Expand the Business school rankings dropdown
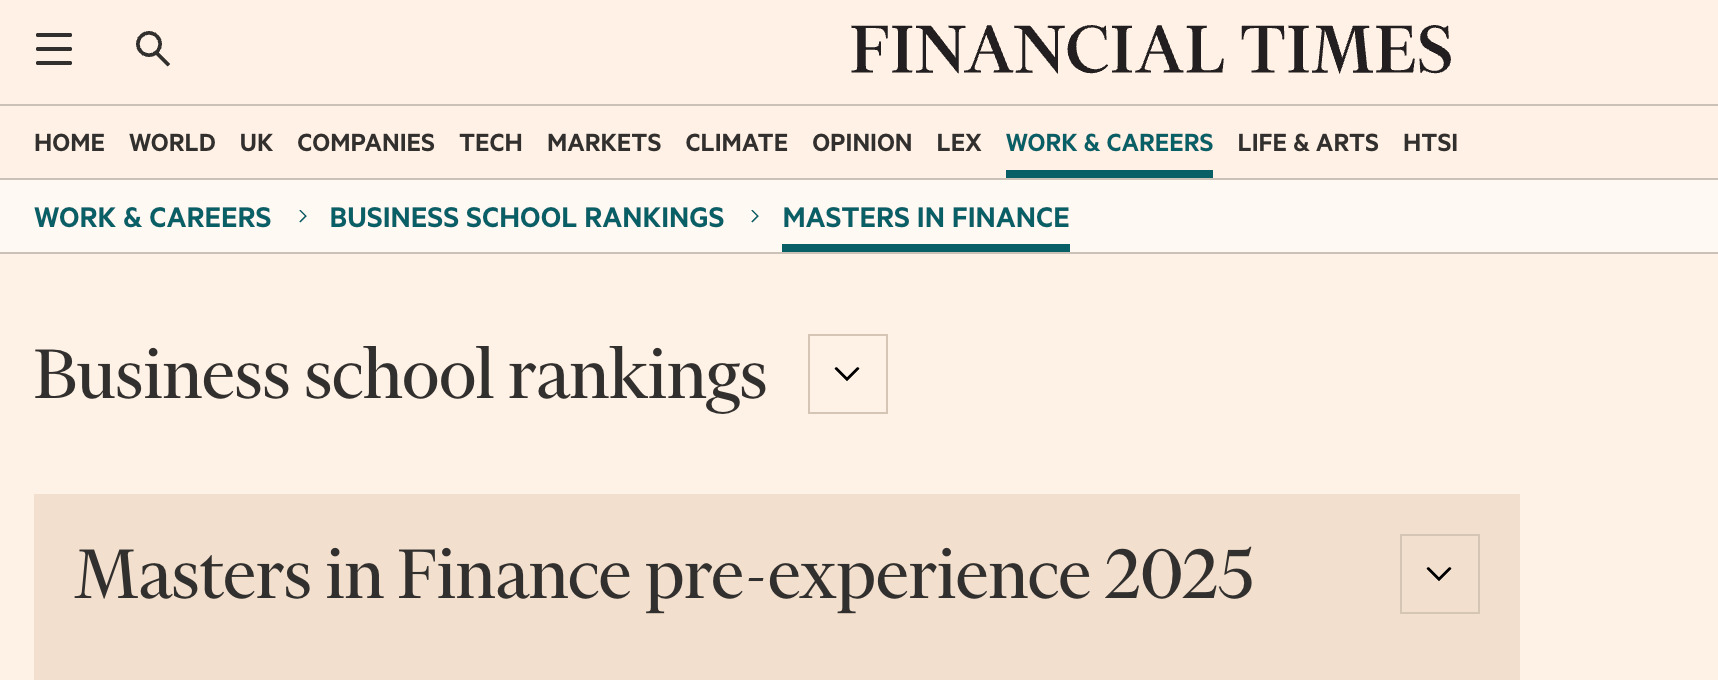Image resolution: width=1718 pixels, height=680 pixels. (847, 374)
